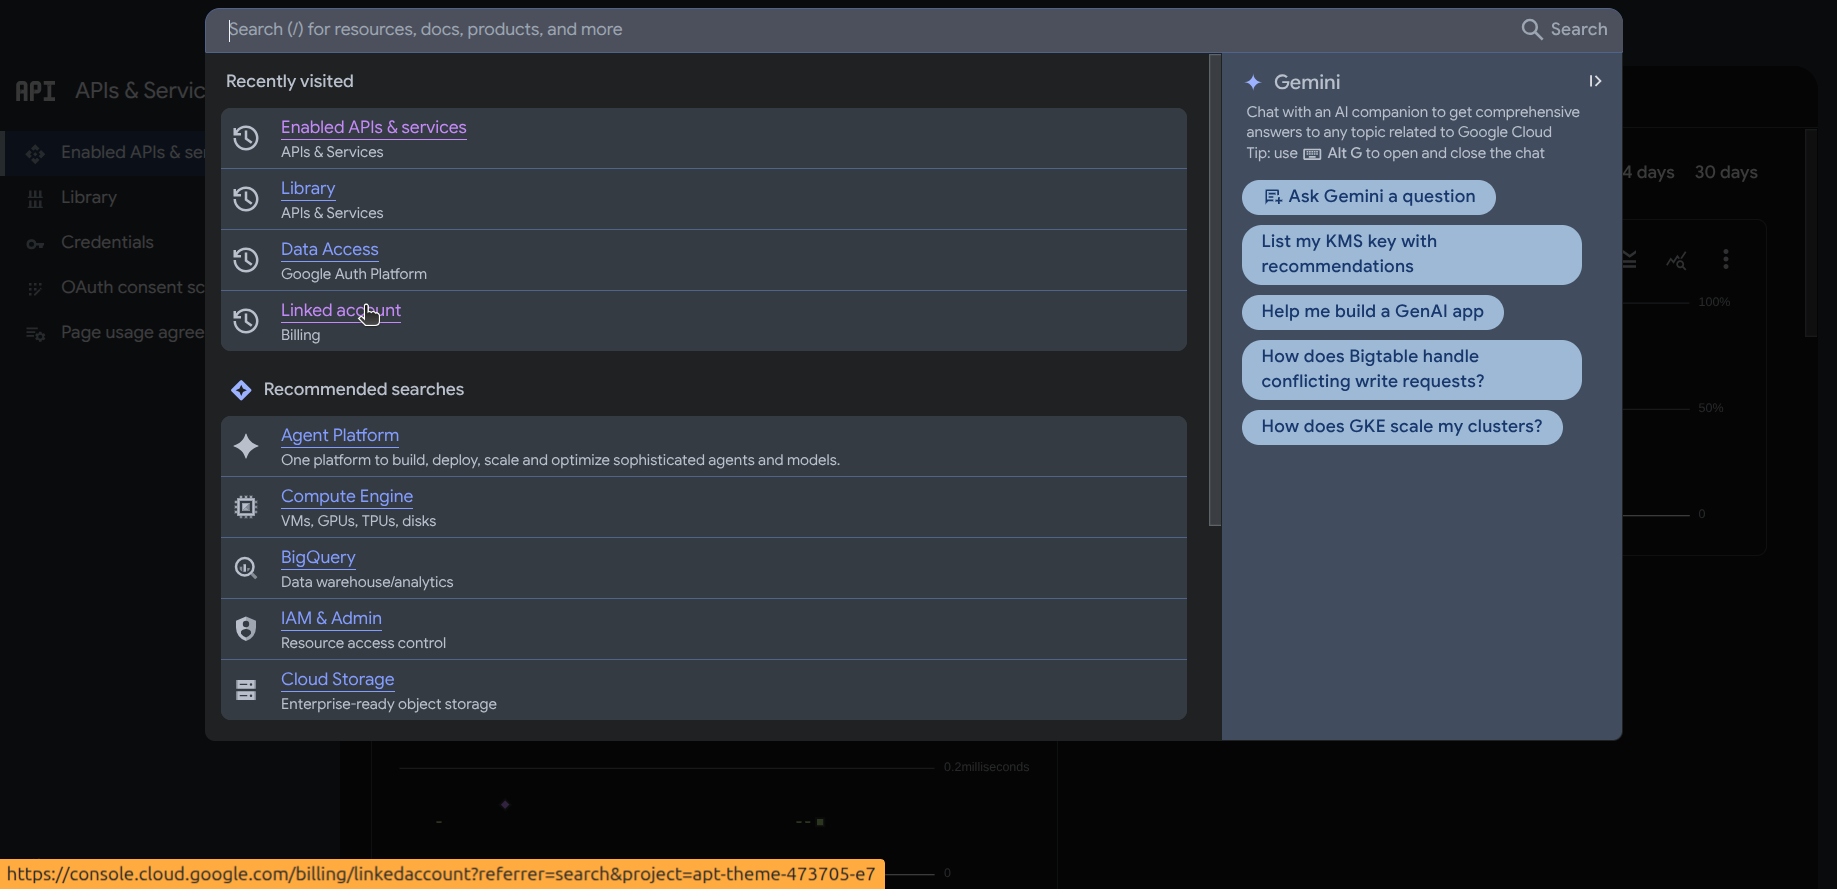The width and height of the screenshot is (1837, 889).
Task: Open the chart's three-dot more options menu
Action: [x=1725, y=260]
